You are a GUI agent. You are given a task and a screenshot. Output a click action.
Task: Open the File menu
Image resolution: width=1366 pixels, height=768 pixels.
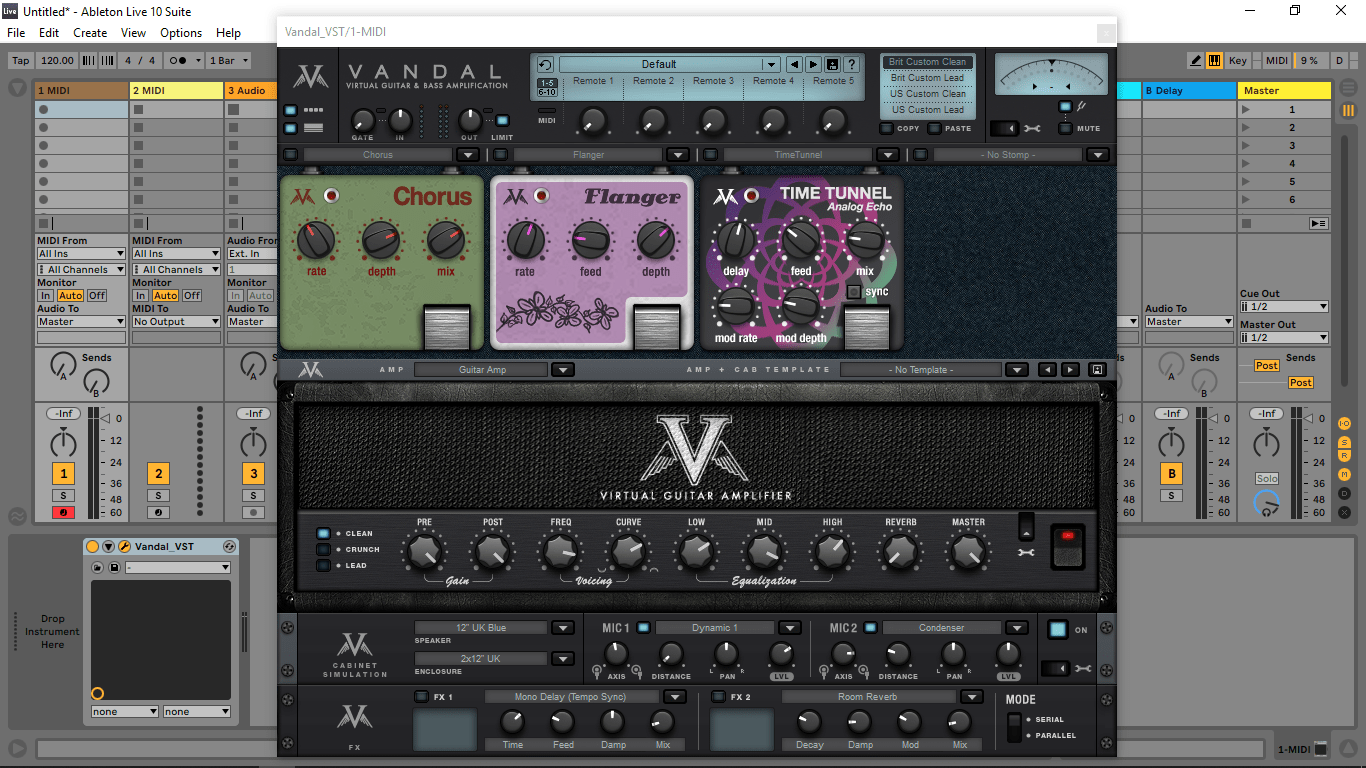point(16,33)
